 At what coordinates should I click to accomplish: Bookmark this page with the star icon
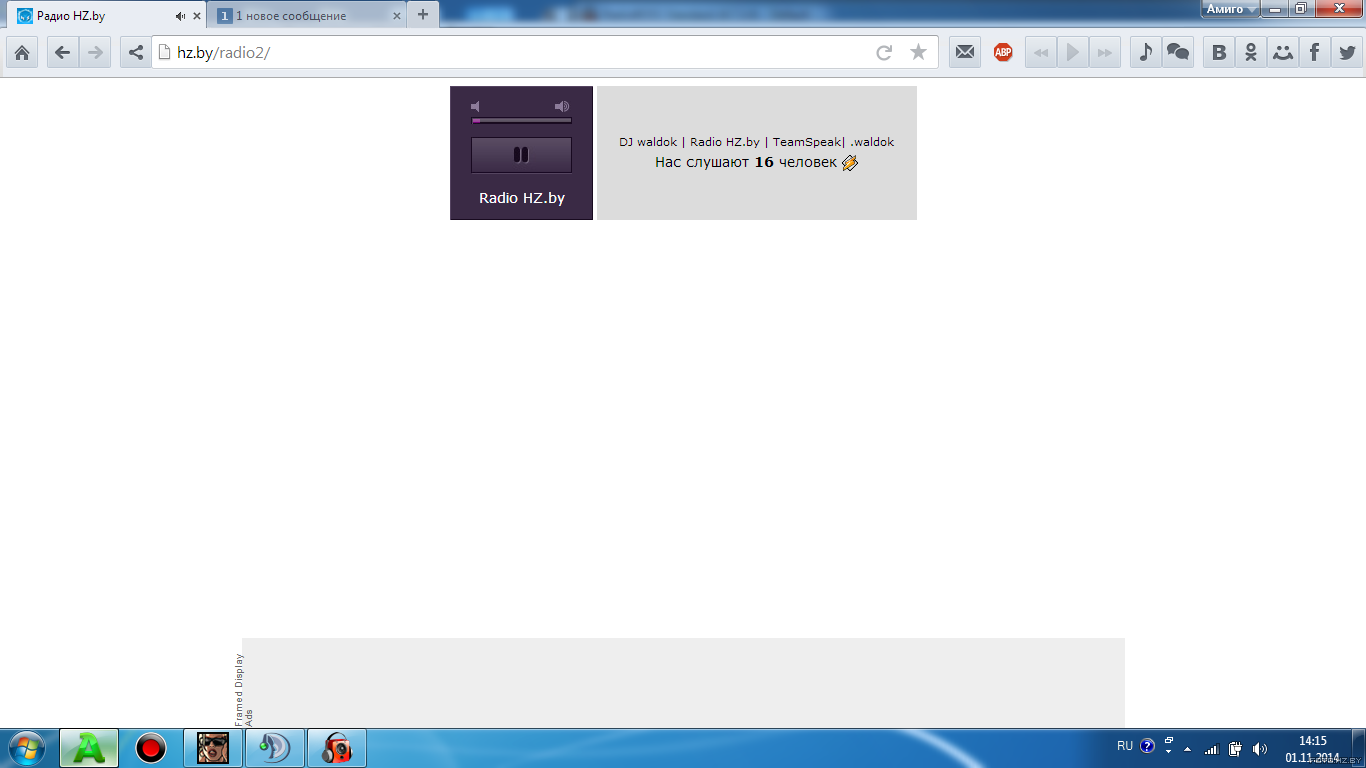918,52
